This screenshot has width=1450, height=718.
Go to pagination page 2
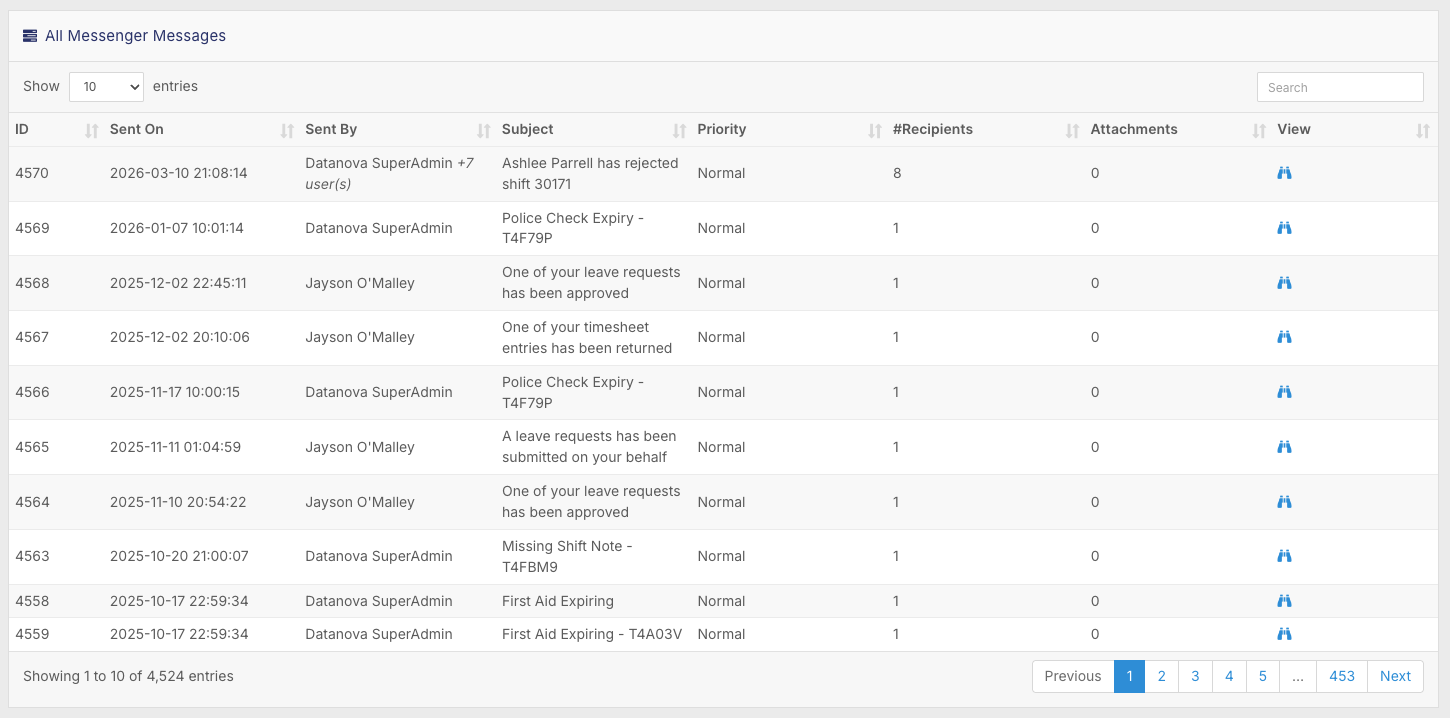coord(1162,676)
